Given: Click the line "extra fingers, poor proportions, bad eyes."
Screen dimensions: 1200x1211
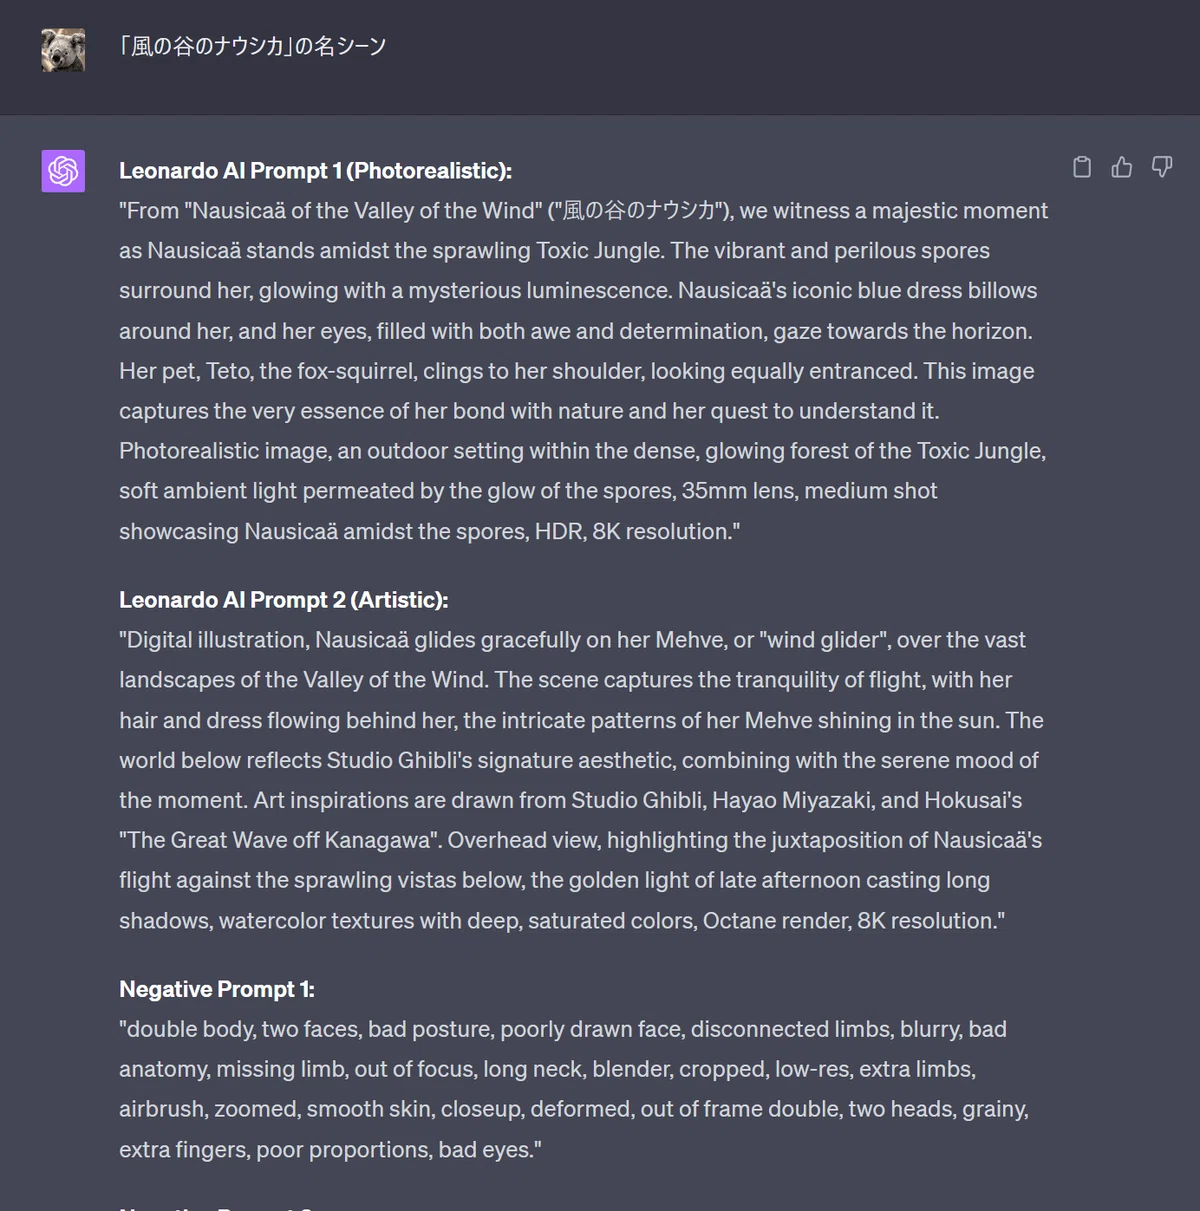Looking at the screenshot, I should pos(330,1150).
